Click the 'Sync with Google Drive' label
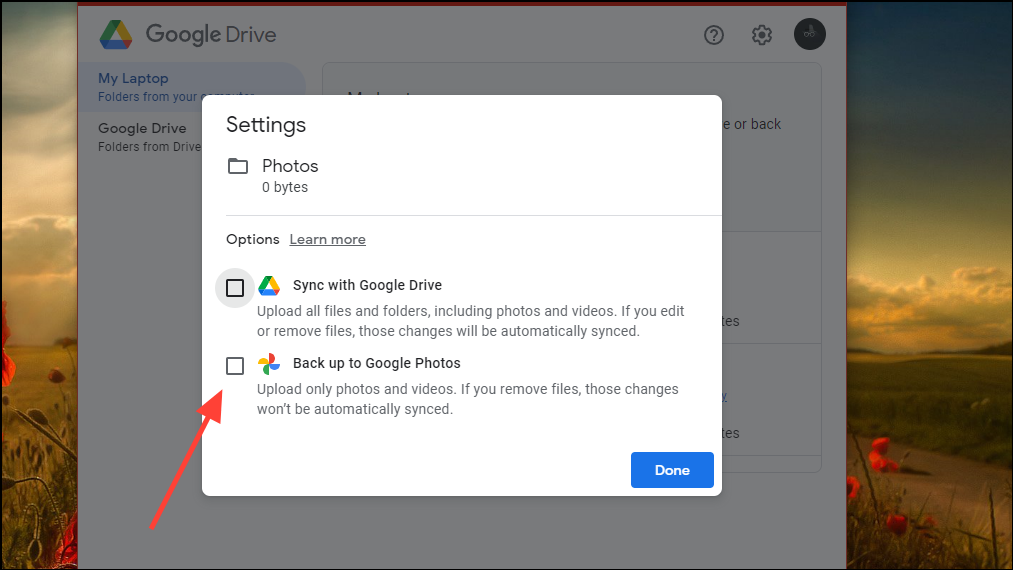 [x=368, y=285]
